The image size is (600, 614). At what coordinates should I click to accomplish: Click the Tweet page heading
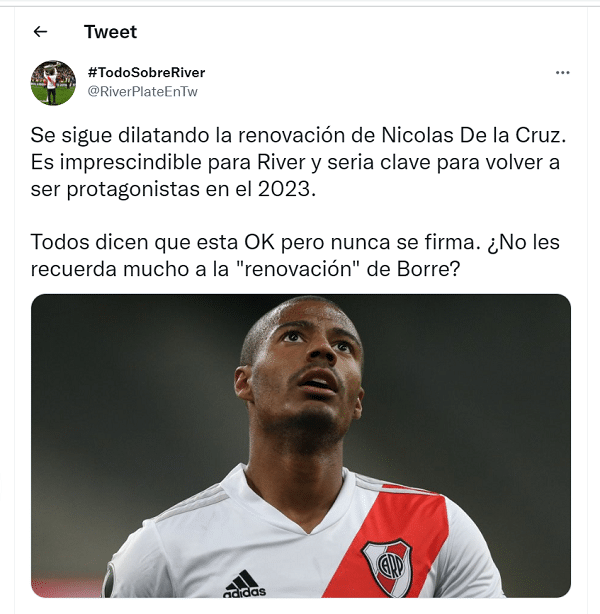[110, 32]
